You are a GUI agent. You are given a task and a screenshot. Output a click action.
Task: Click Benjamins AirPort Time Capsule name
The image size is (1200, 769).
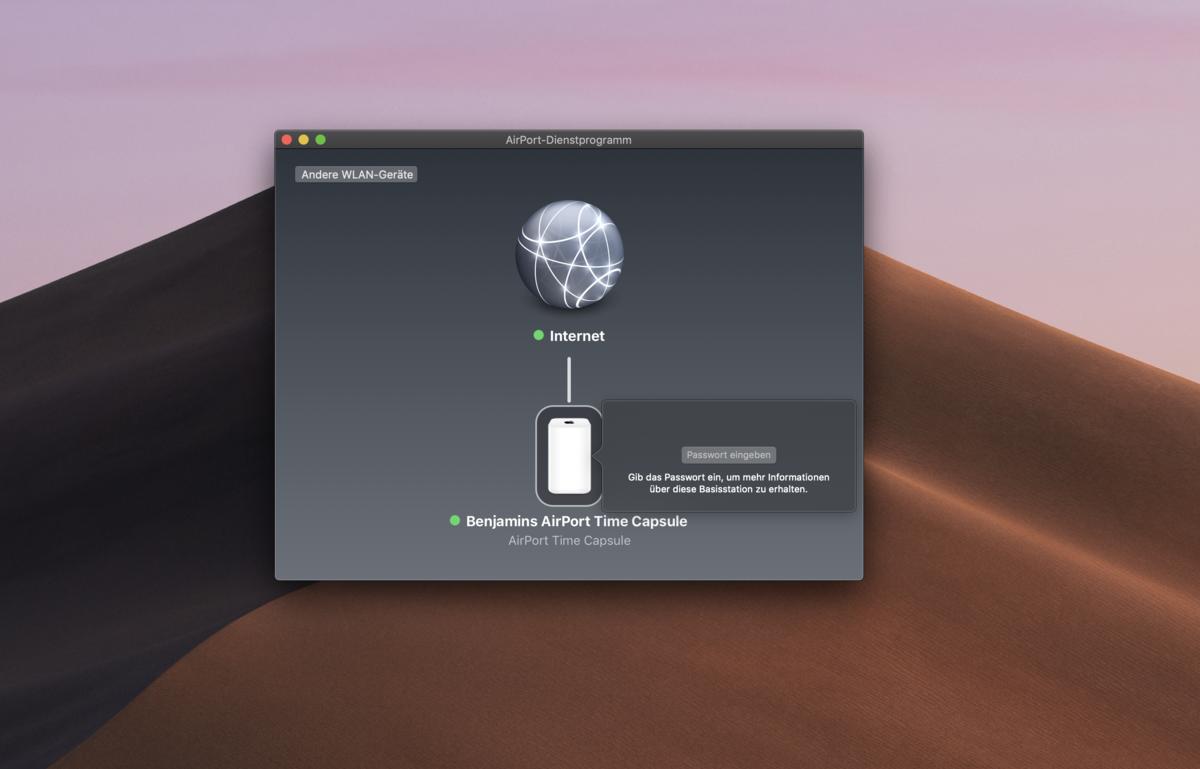pos(576,521)
